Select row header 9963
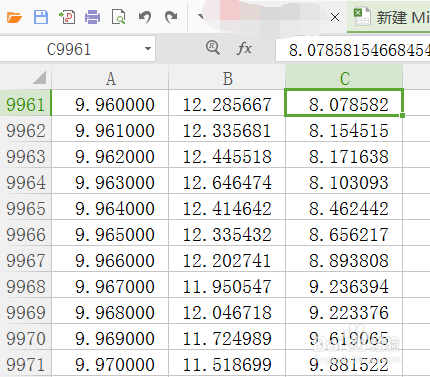430x377 pixels. tap(26, 156)
